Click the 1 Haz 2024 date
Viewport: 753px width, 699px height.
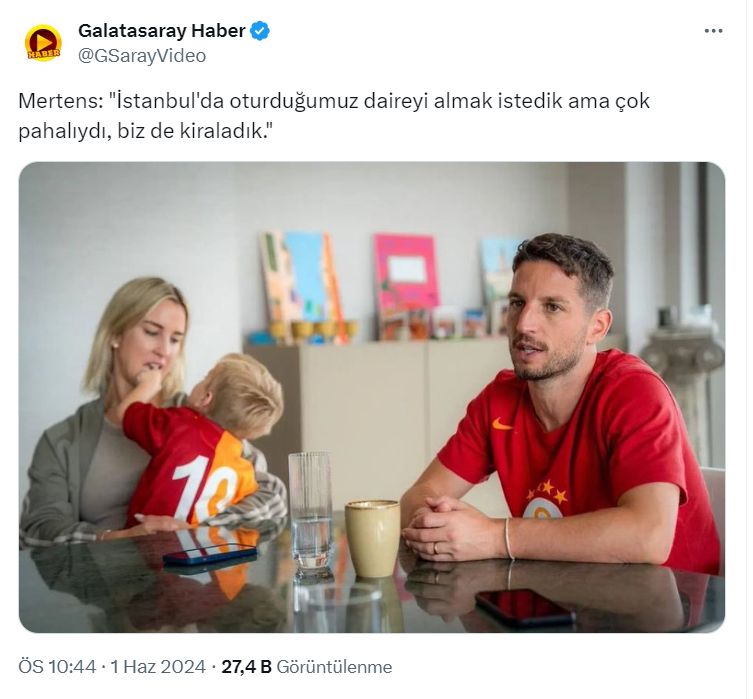click(158, 667)
